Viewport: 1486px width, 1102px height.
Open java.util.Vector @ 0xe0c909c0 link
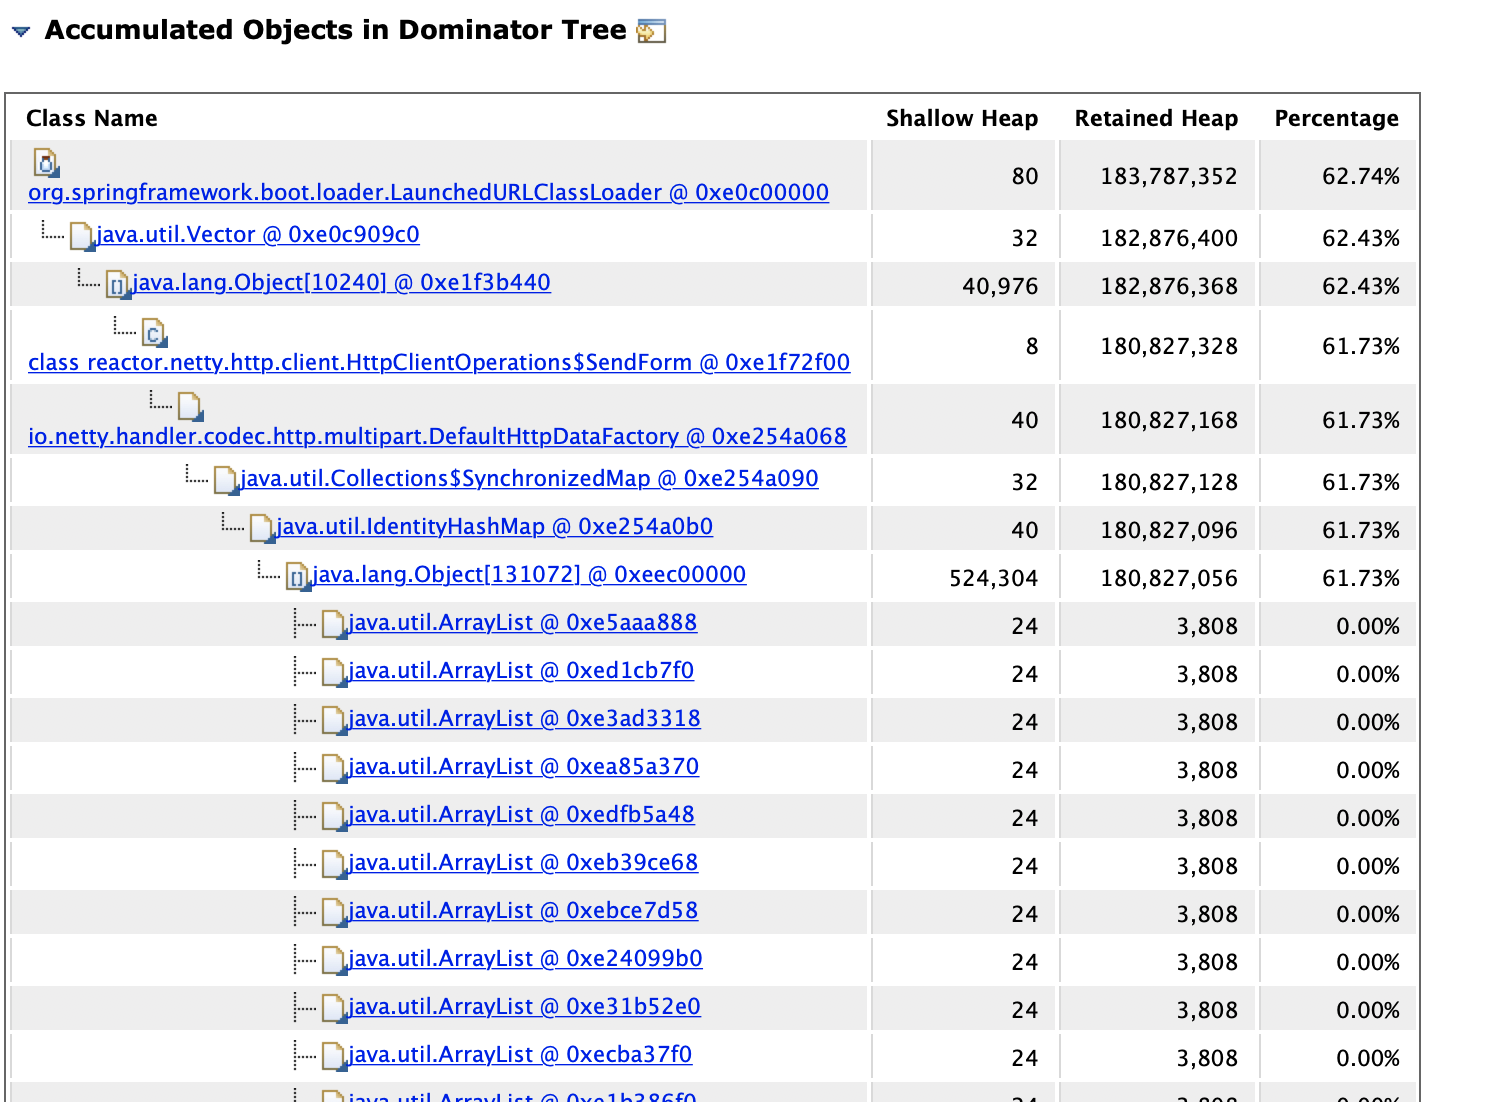(x=257, y=234)
